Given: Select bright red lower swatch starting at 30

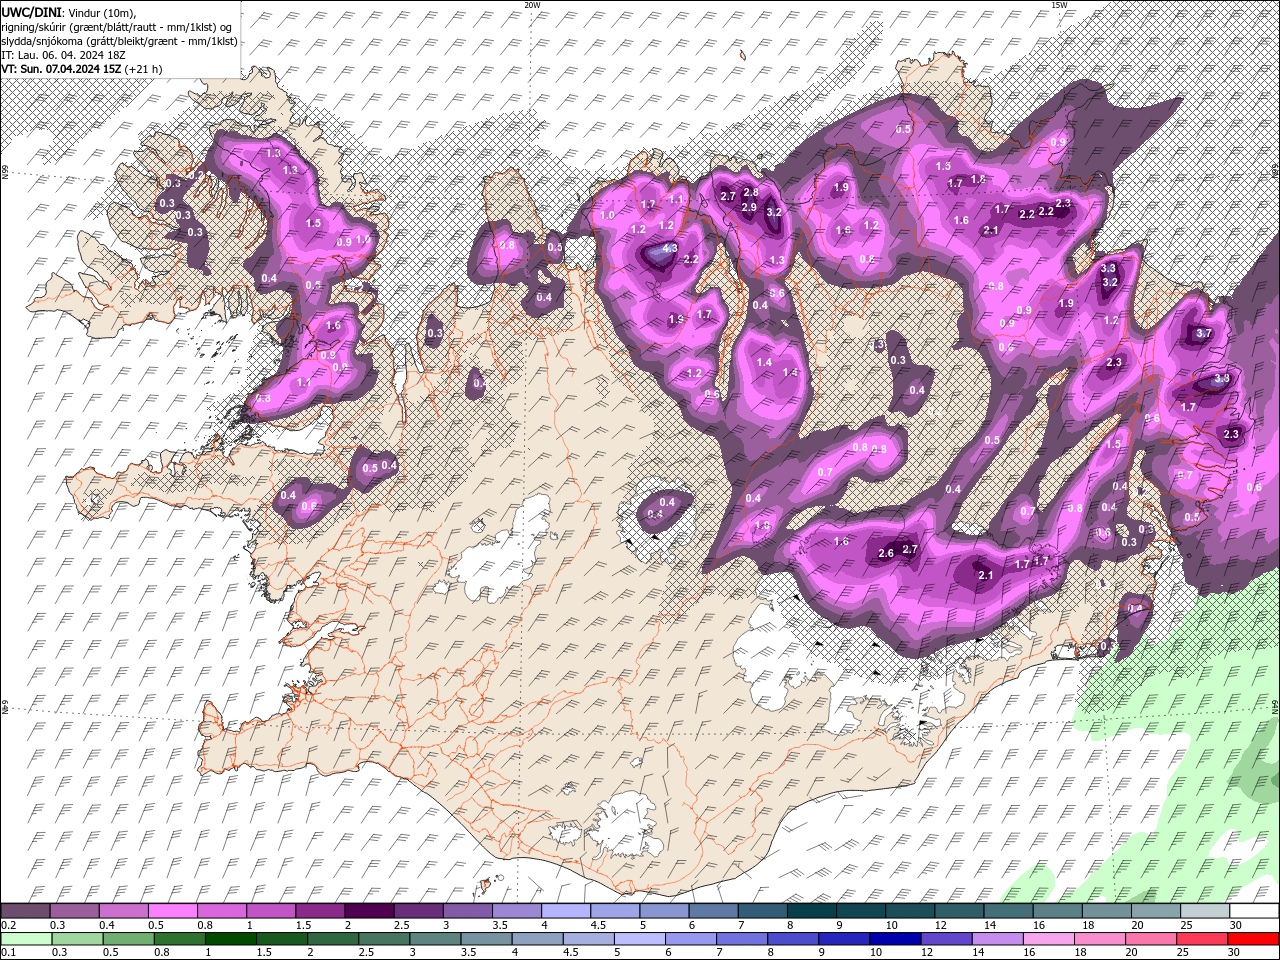Looking at the screenshot, I should [1253, 938].
